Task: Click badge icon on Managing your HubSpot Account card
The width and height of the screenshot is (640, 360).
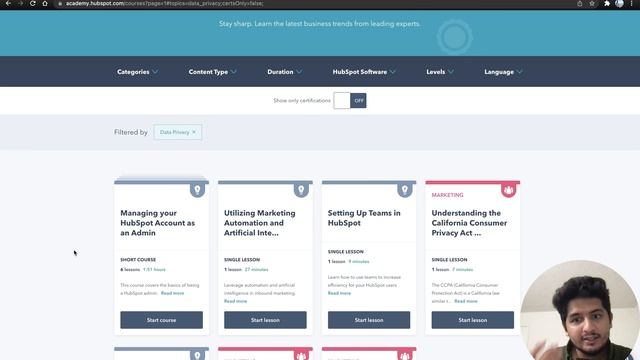Action: click(x=197, y=190)
